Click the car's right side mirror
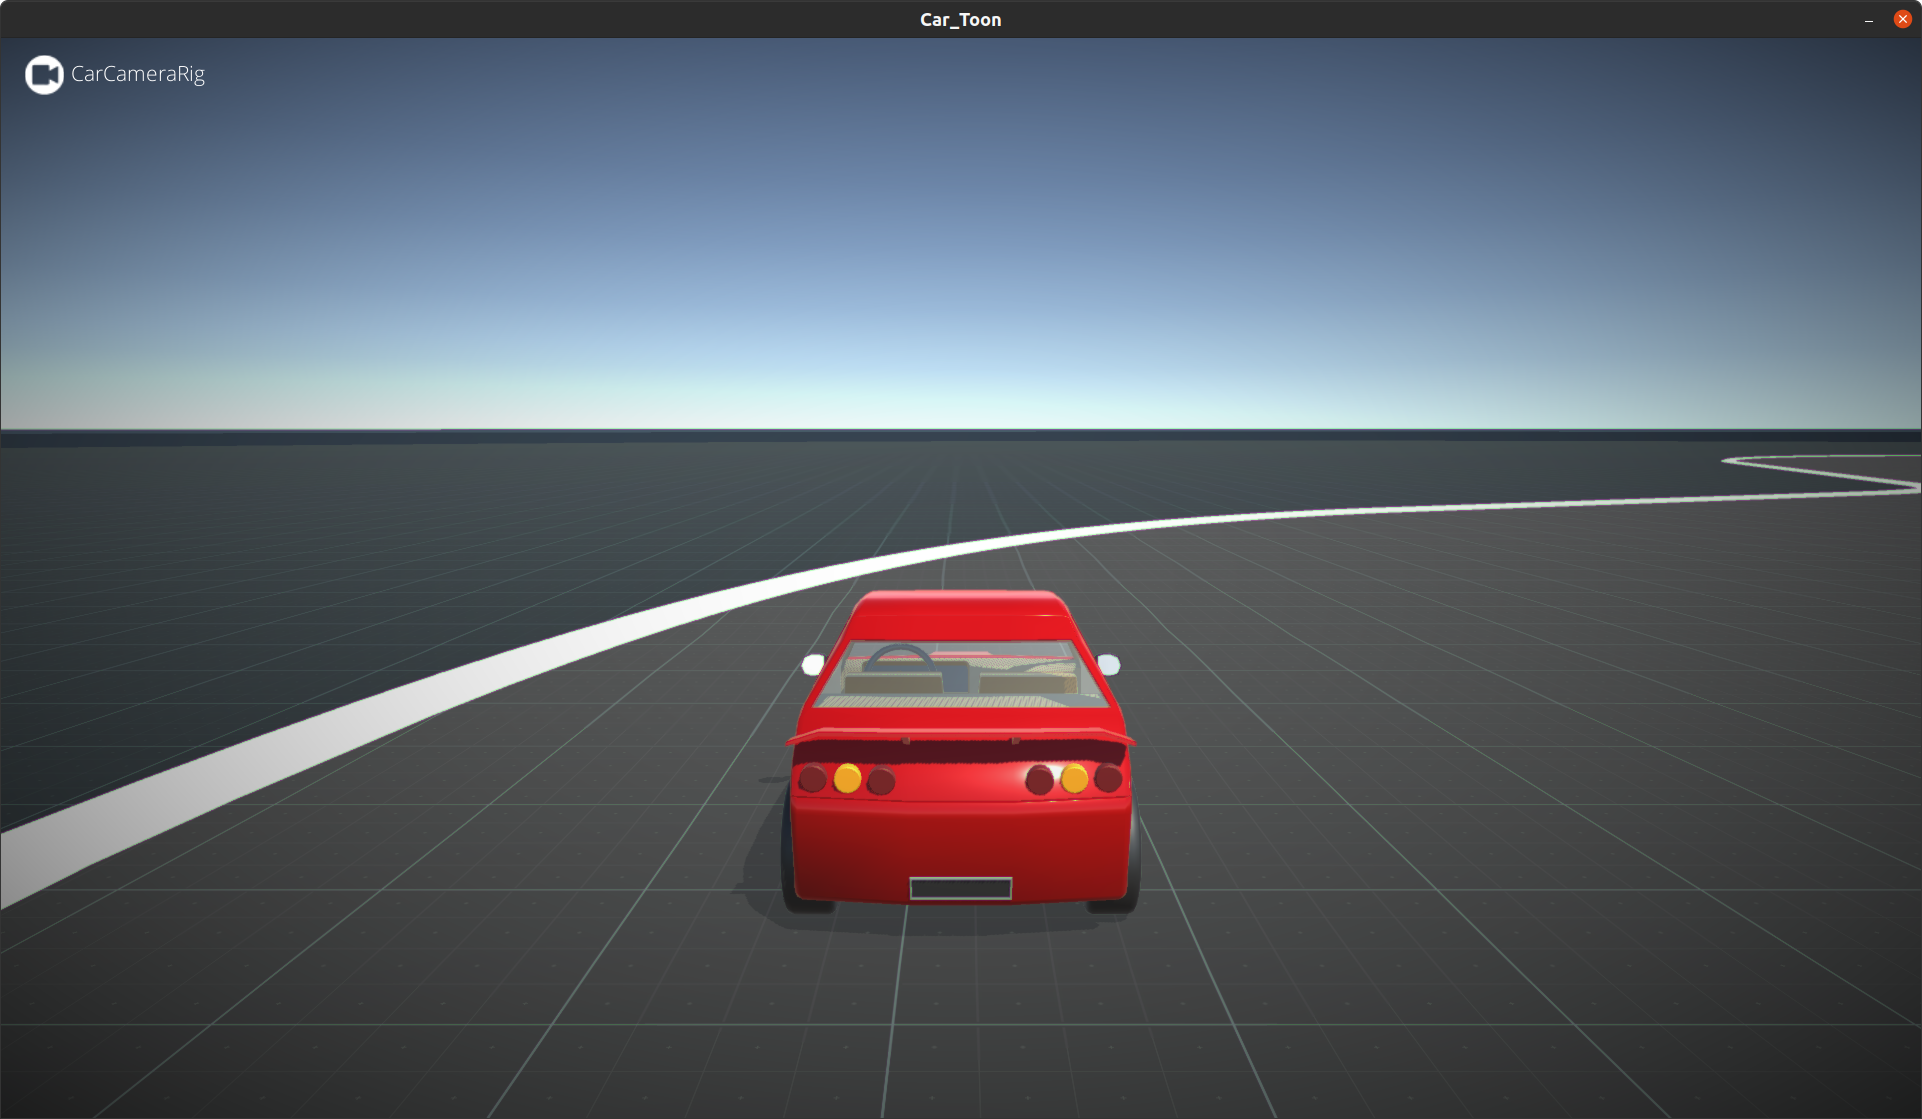This screenshot has width=1922, height=1119. [1110, 665]
